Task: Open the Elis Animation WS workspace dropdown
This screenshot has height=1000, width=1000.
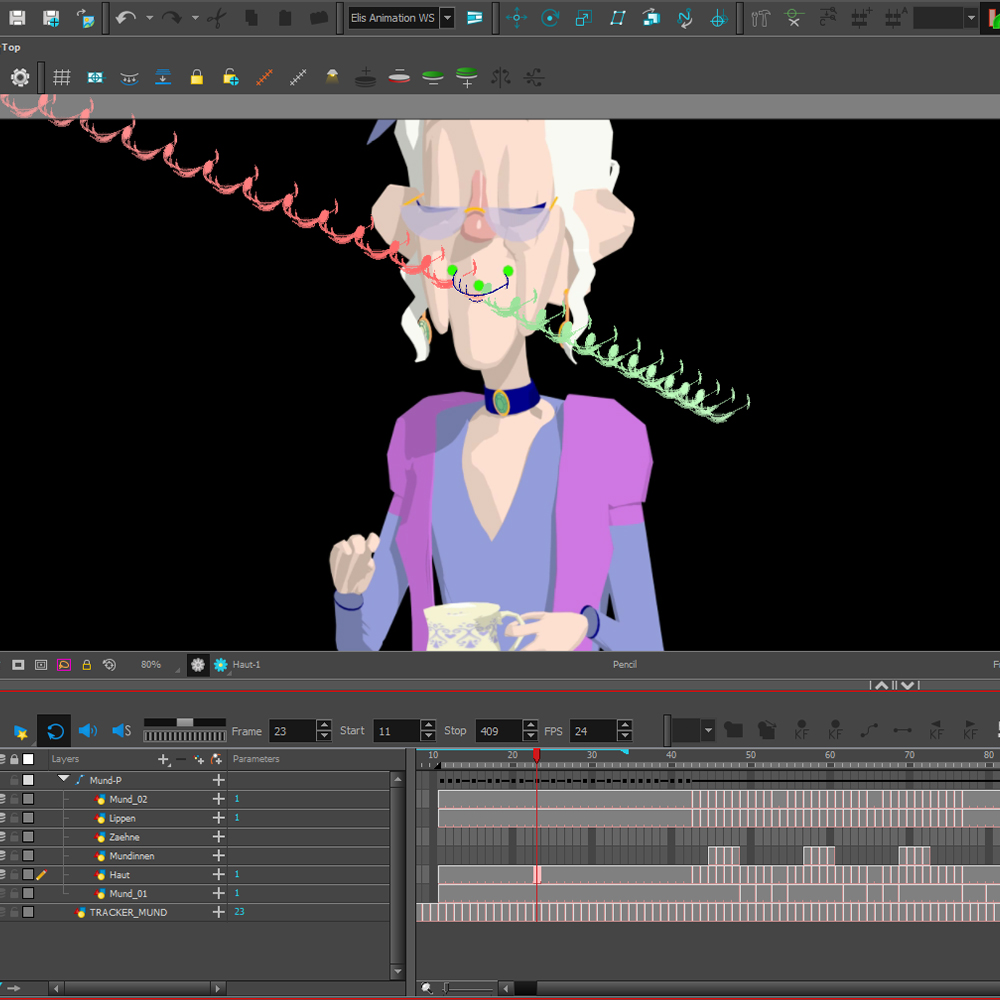Action: [448, 18]
